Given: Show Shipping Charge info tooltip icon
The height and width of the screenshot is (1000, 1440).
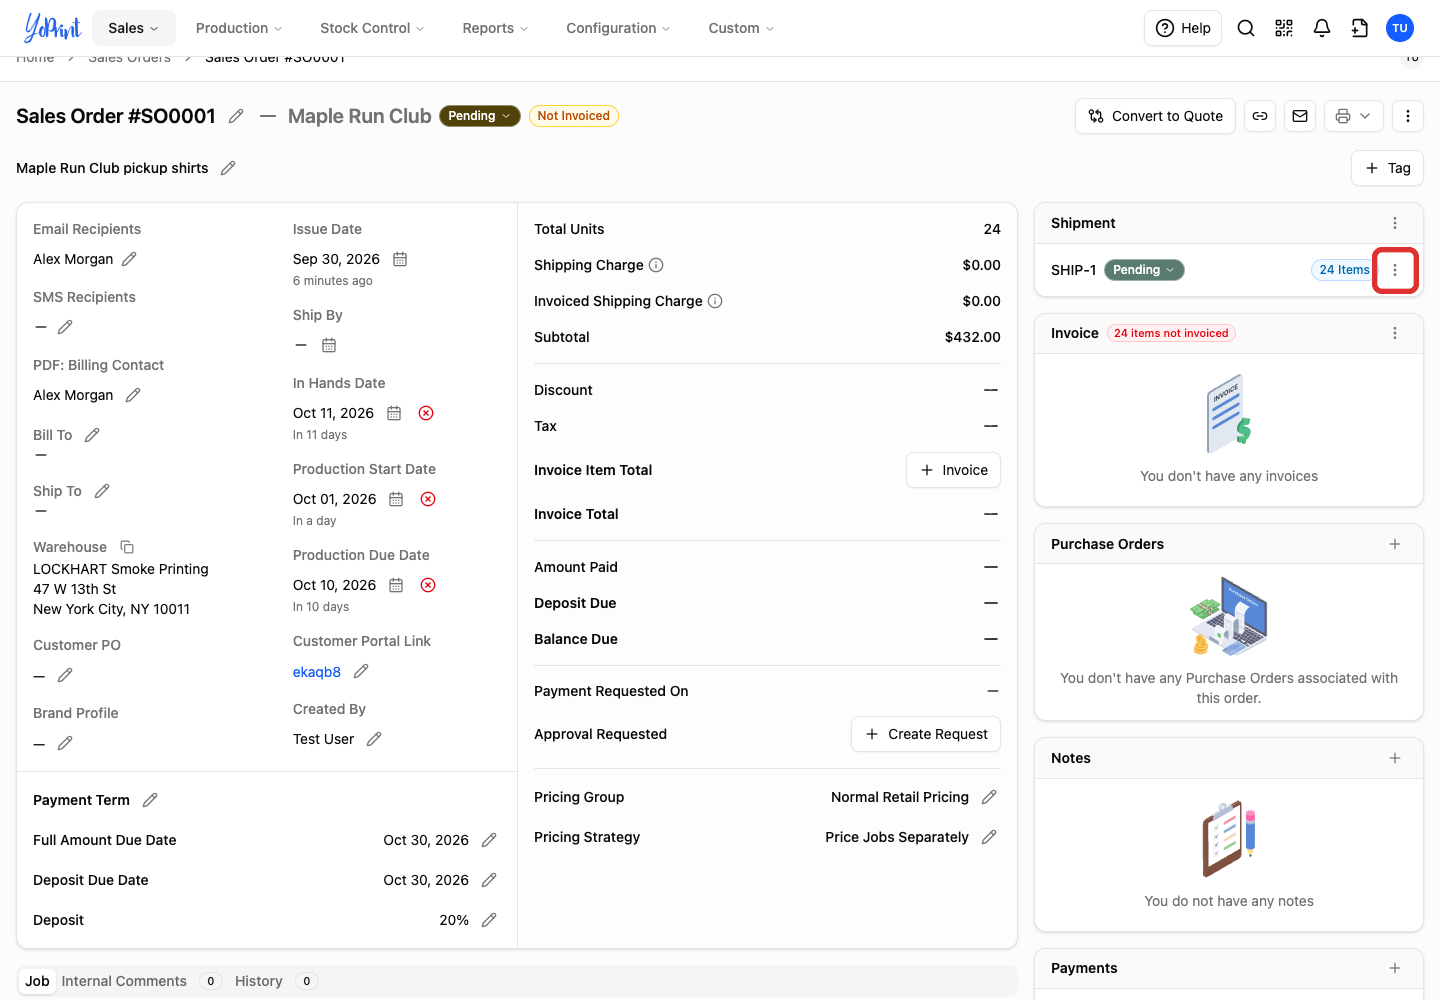Looking at the screenshot, I should [x=656, y=265].
